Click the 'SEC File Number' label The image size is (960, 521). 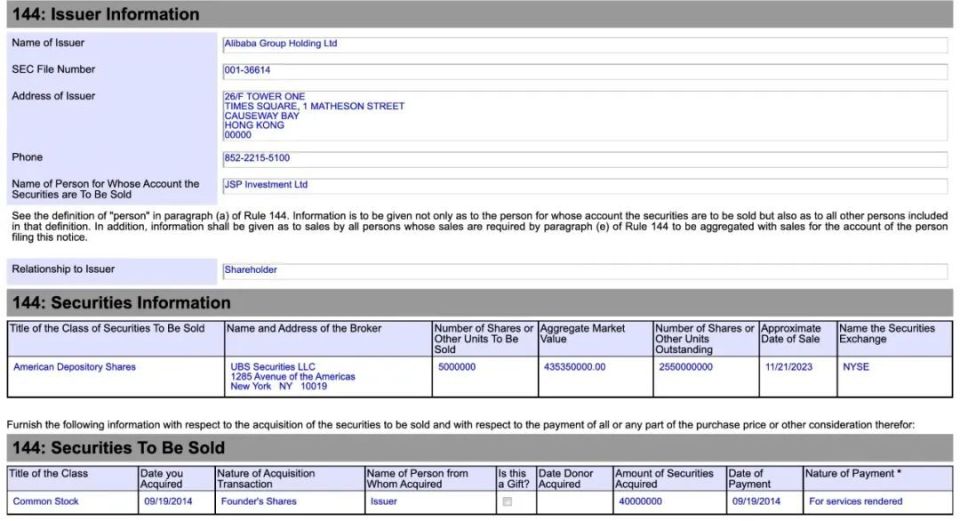pos(53,69)
